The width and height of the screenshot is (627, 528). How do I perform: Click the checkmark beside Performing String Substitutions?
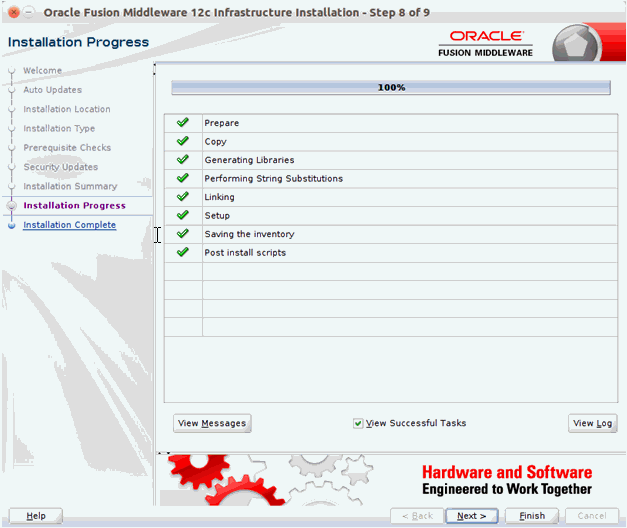click(183, 178)
